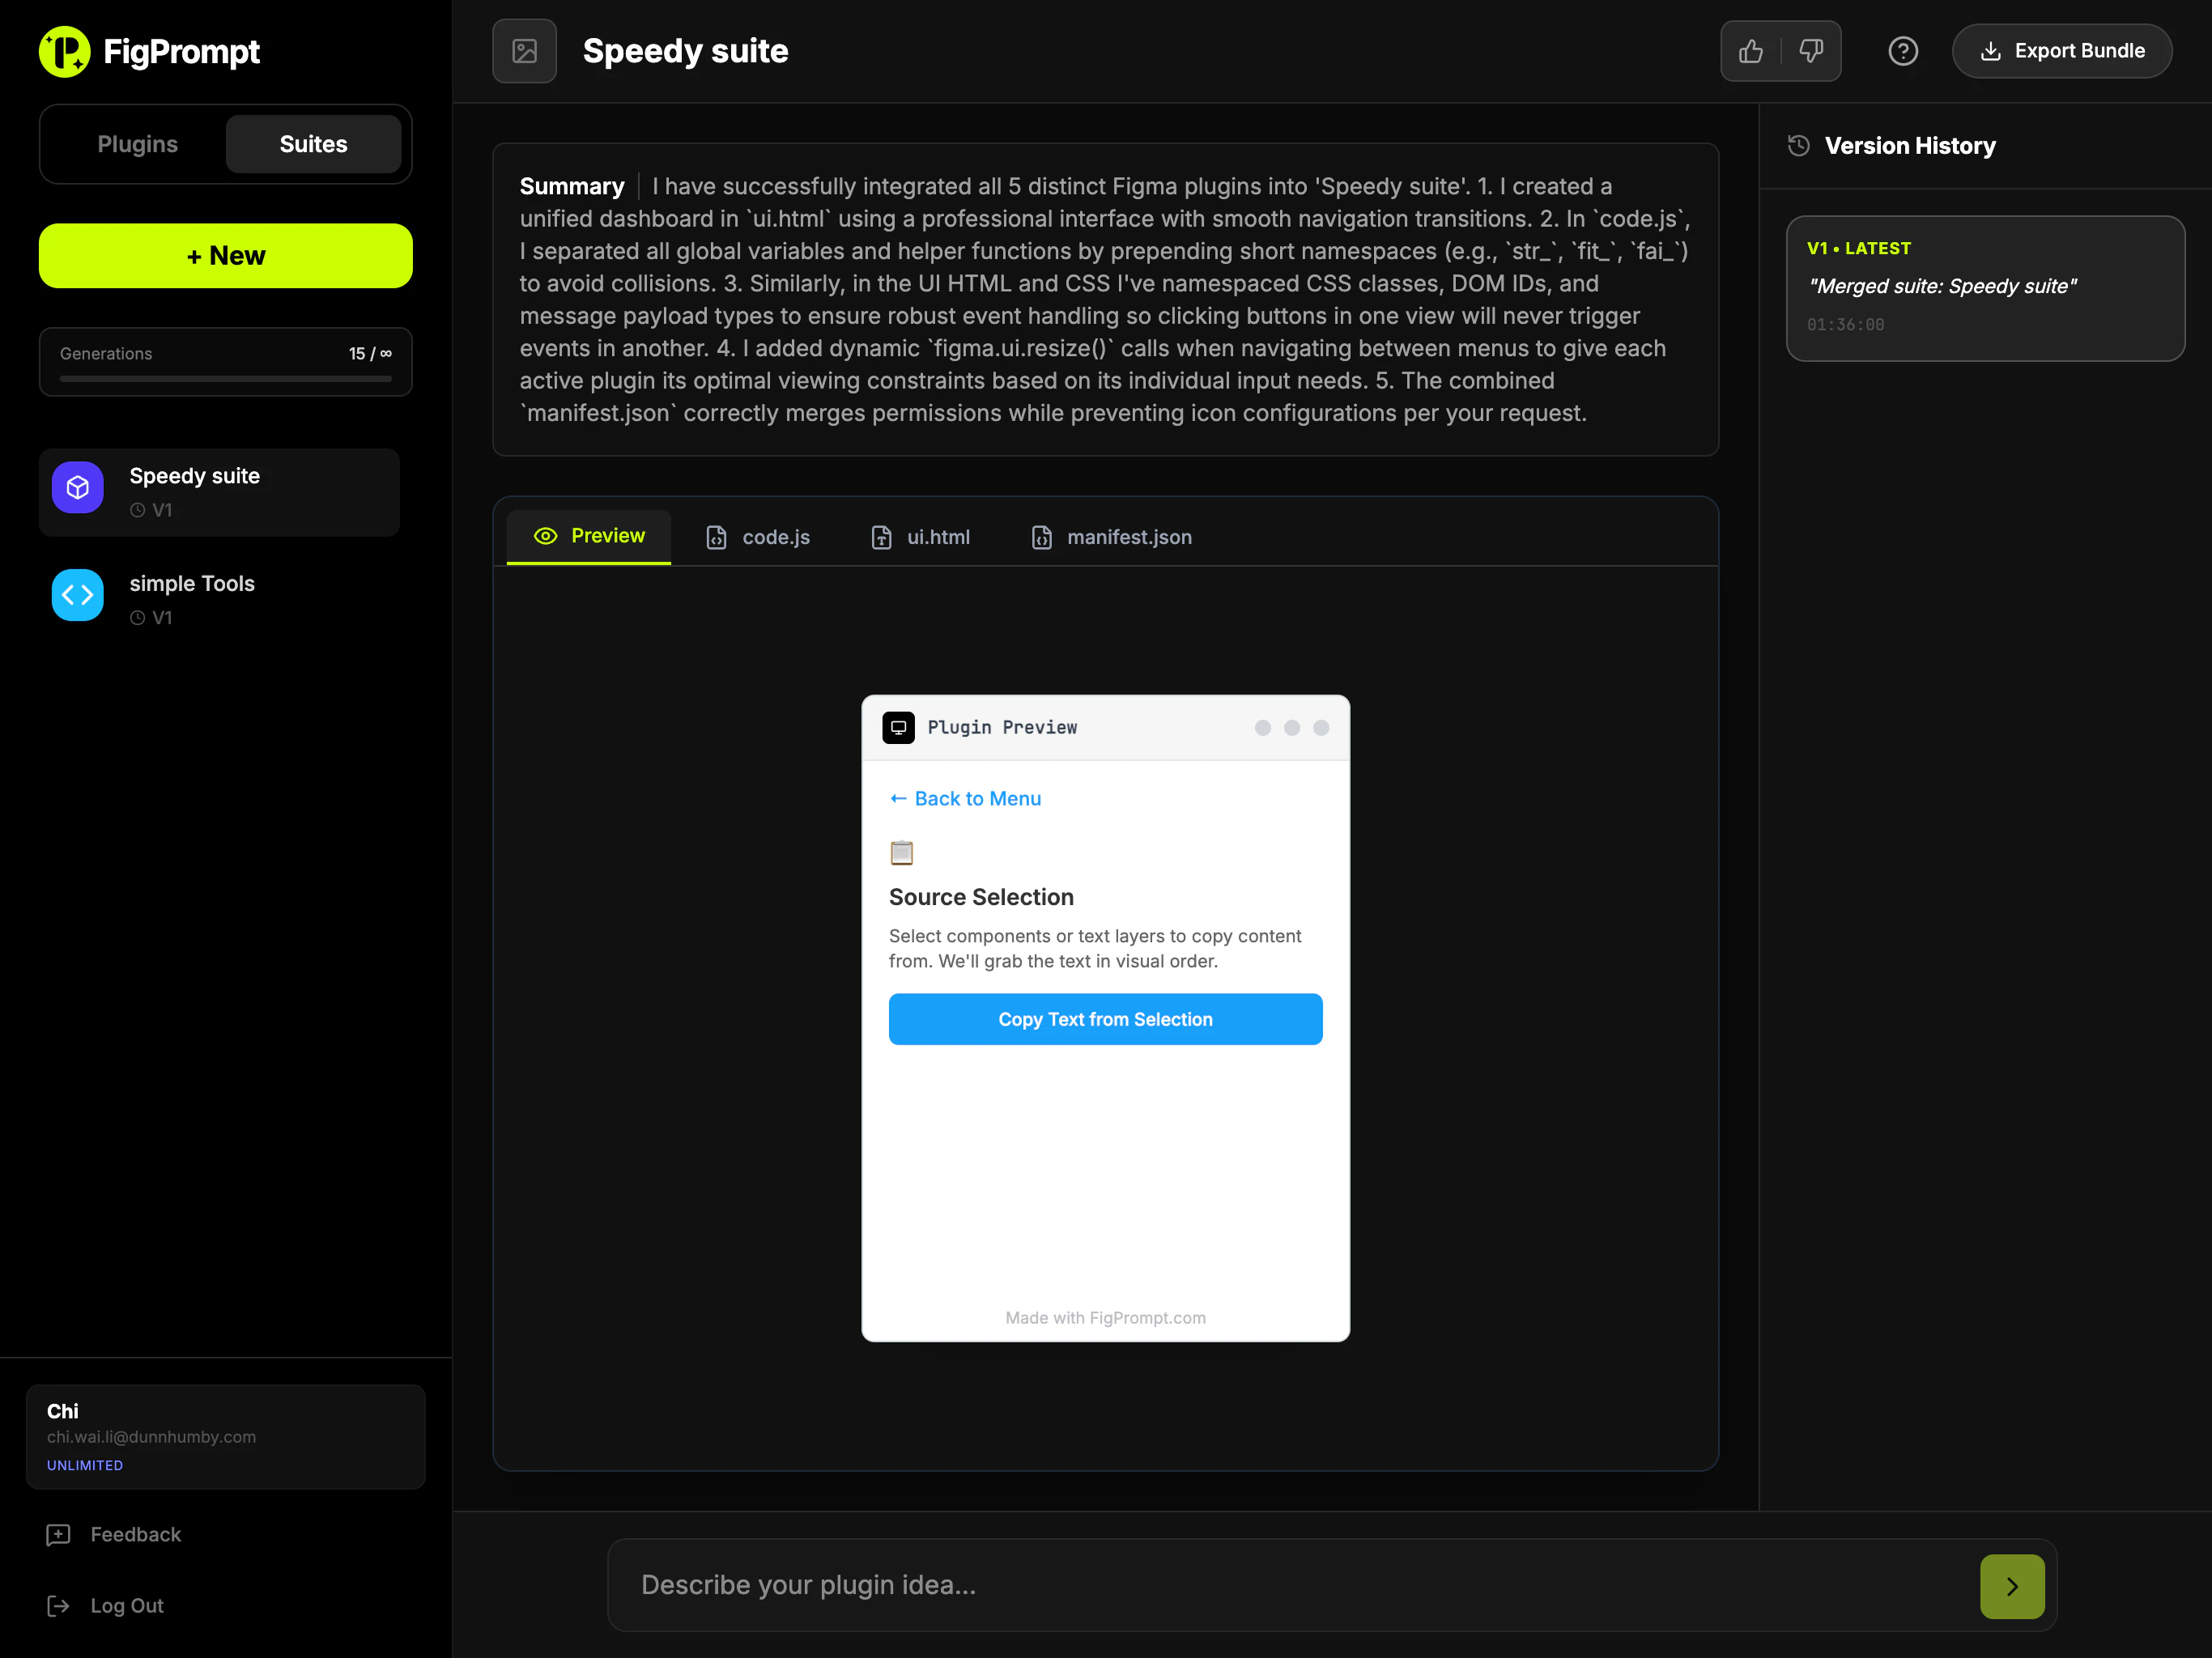The height and width of the screenshot is (1658, 2212).
Task: Switch to the Plugins toggle
Action: (x=137, y=144)
